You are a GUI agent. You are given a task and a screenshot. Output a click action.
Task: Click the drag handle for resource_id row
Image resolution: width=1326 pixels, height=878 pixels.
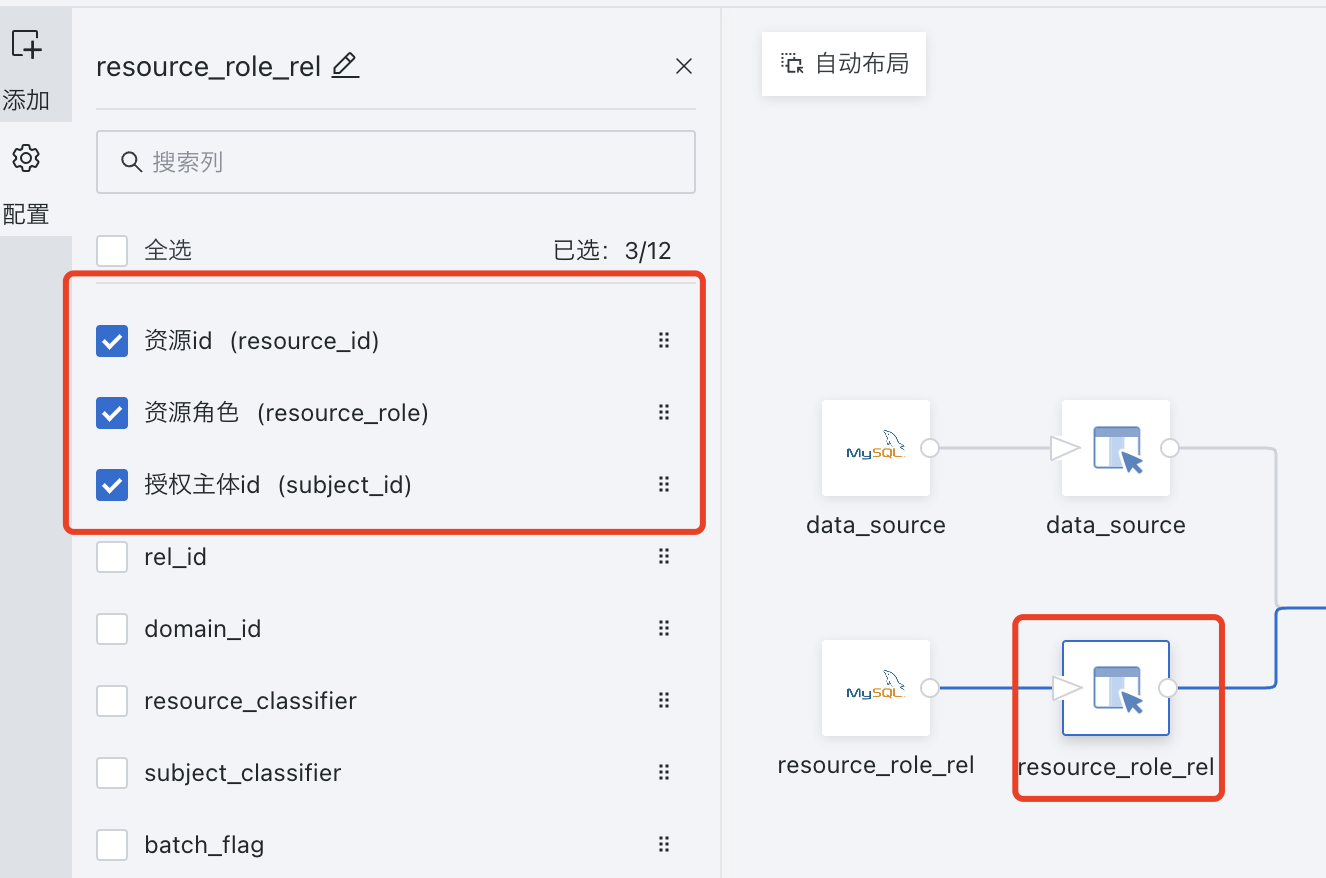[664, 341]
